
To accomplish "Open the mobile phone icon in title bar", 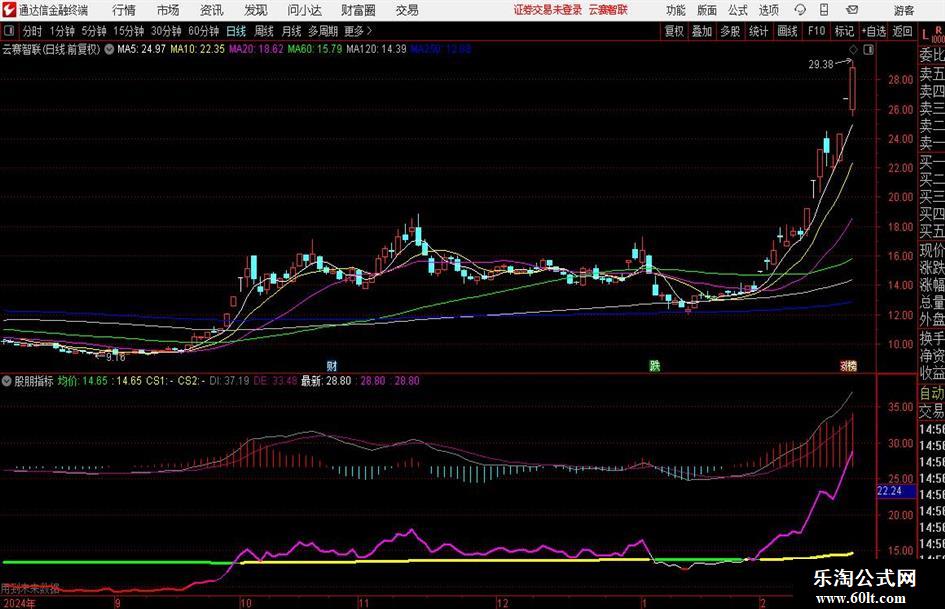I will (824, 10).
